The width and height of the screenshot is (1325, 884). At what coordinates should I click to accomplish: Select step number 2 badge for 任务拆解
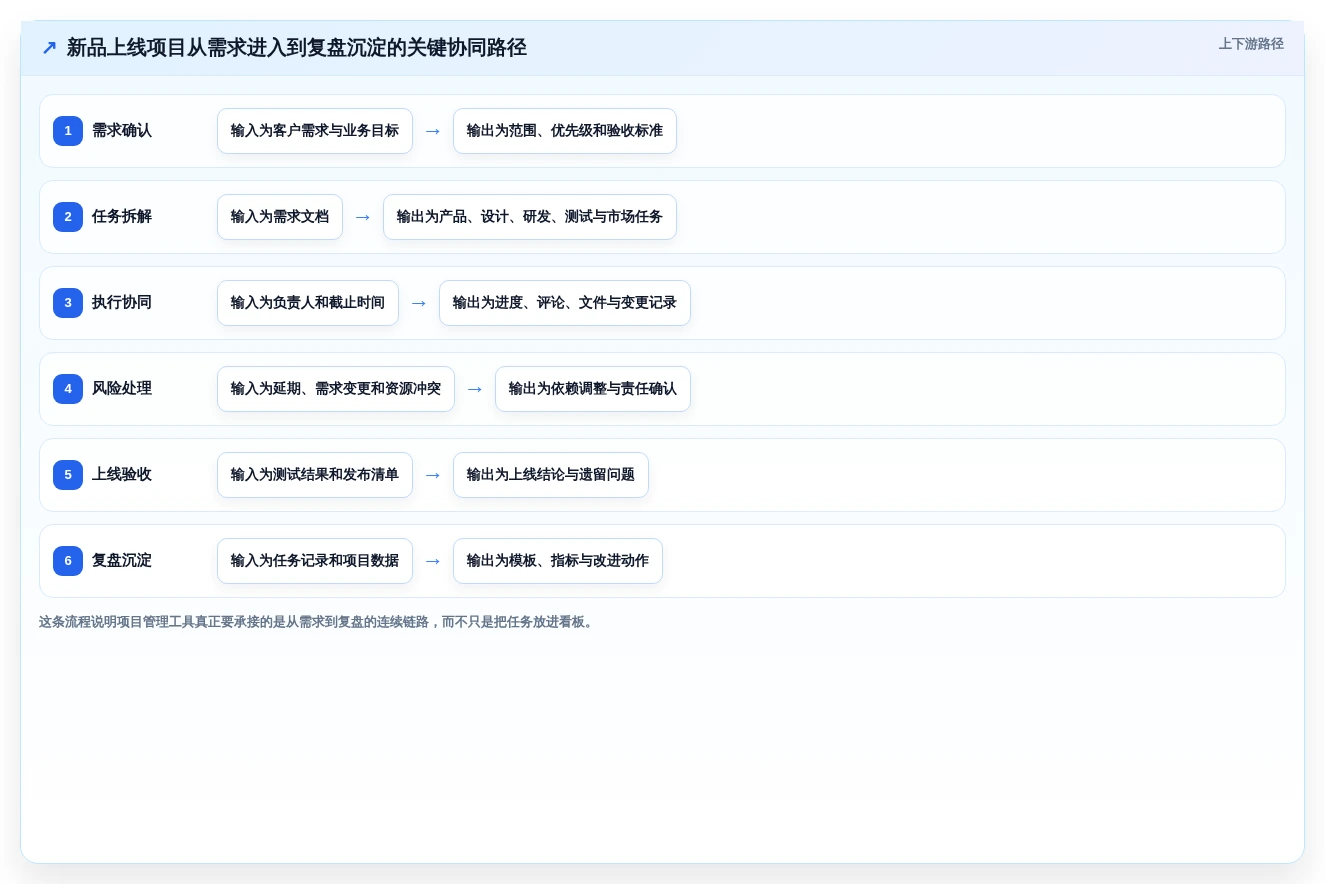68,217
